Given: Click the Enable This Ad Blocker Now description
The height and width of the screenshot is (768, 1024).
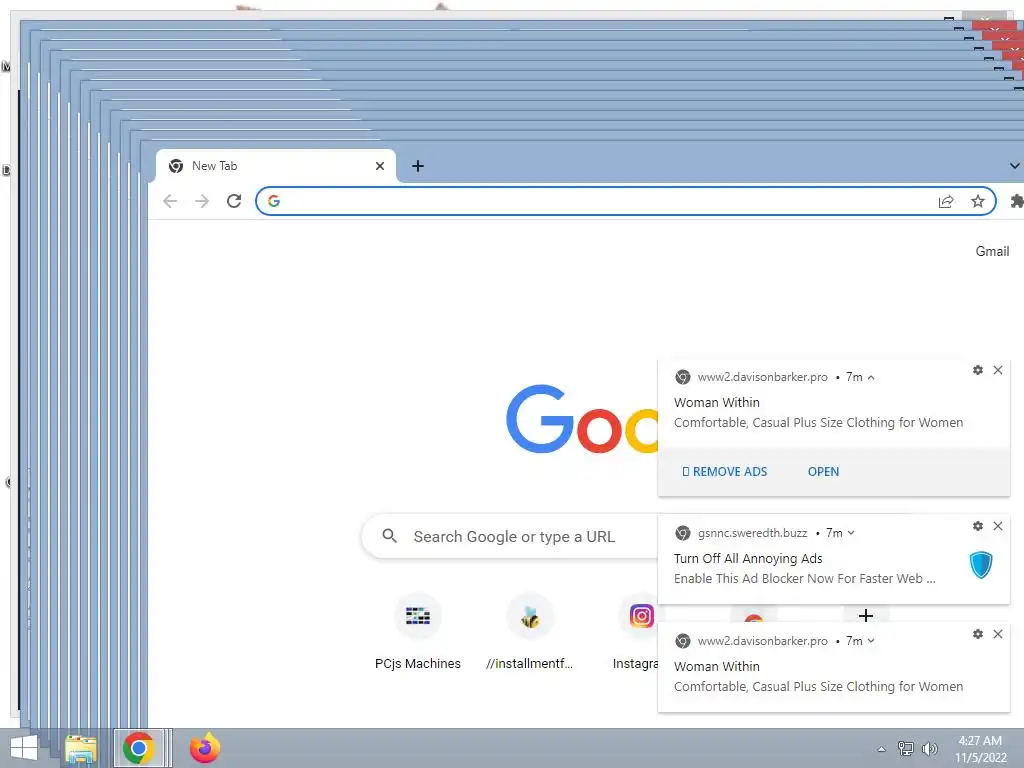Looking at the screenshot, I should 804,579.
